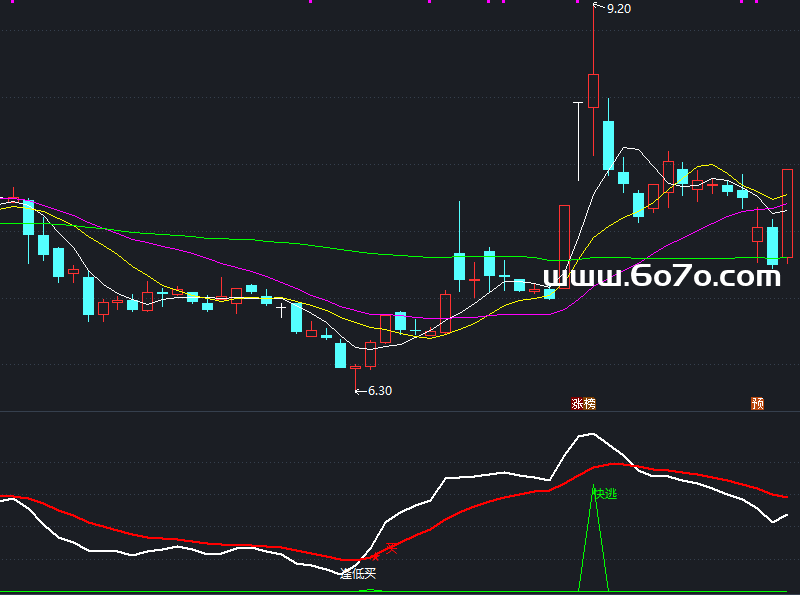Click the green spike in indicator panel
The width and height of the screenshot is (800, 595).
[x=594, y=540]
